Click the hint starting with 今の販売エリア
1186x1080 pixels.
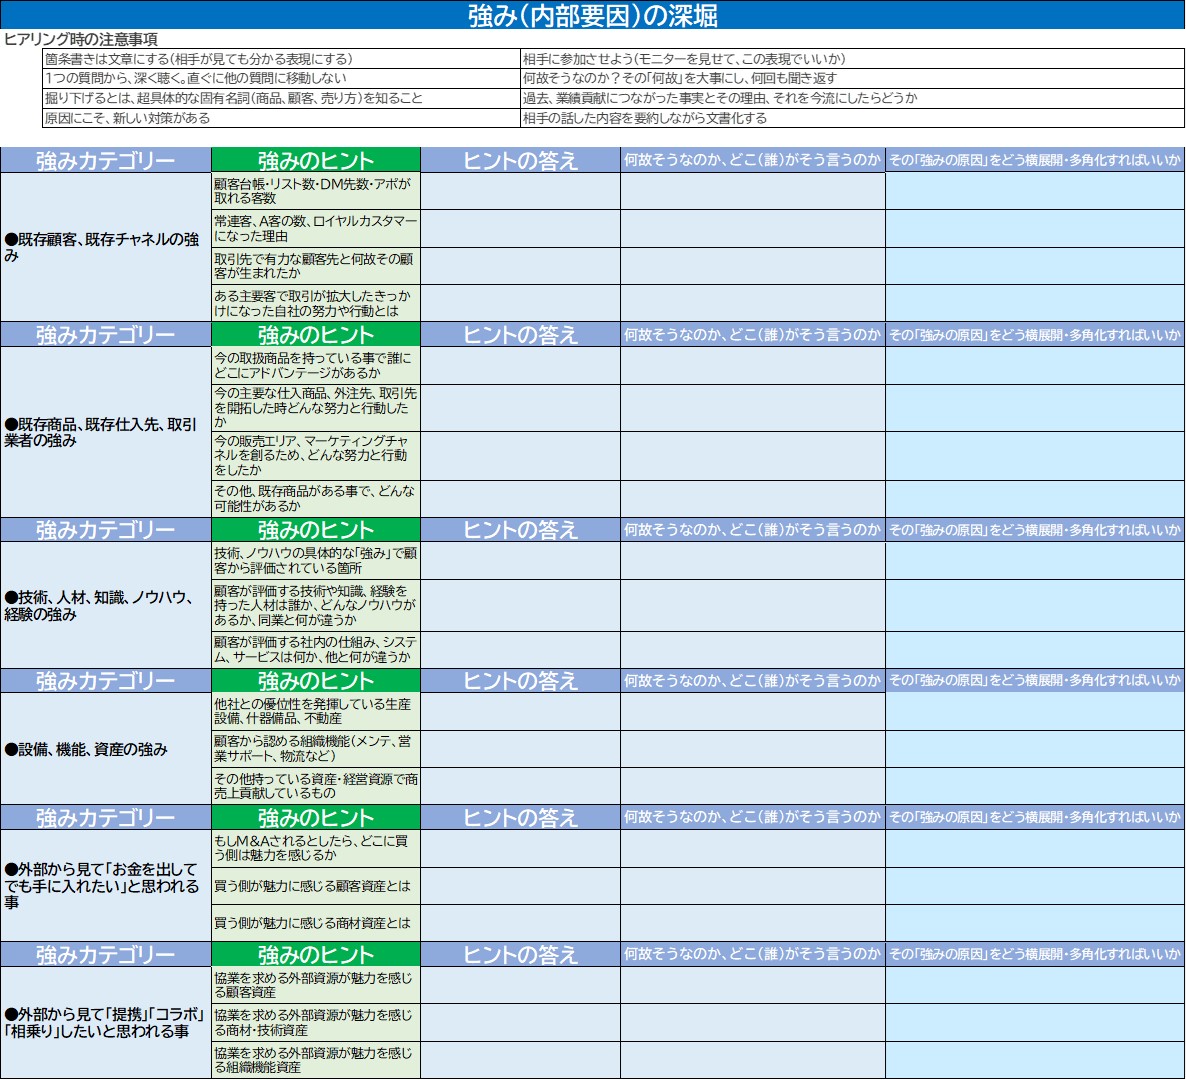[x=316, y=455]
